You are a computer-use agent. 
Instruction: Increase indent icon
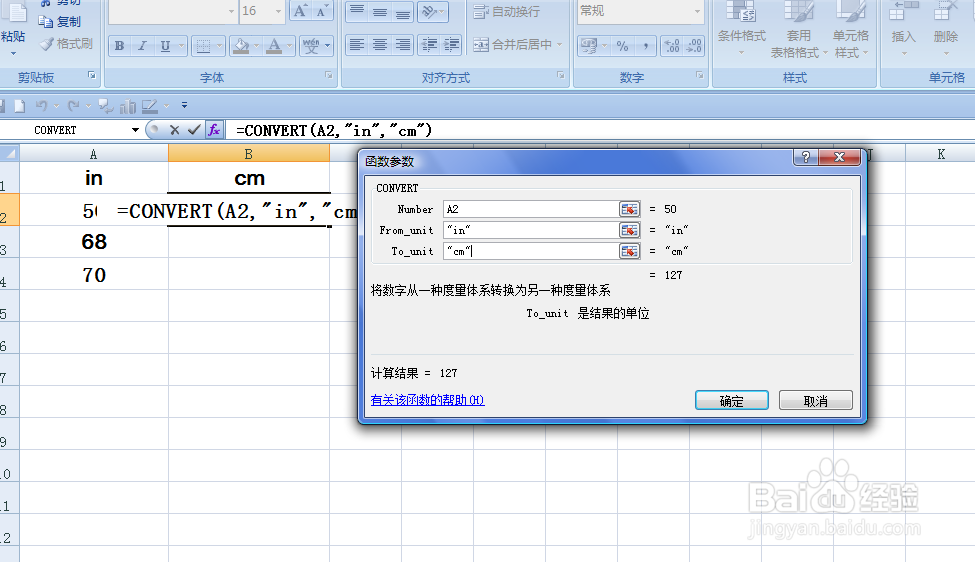point(451,45)
